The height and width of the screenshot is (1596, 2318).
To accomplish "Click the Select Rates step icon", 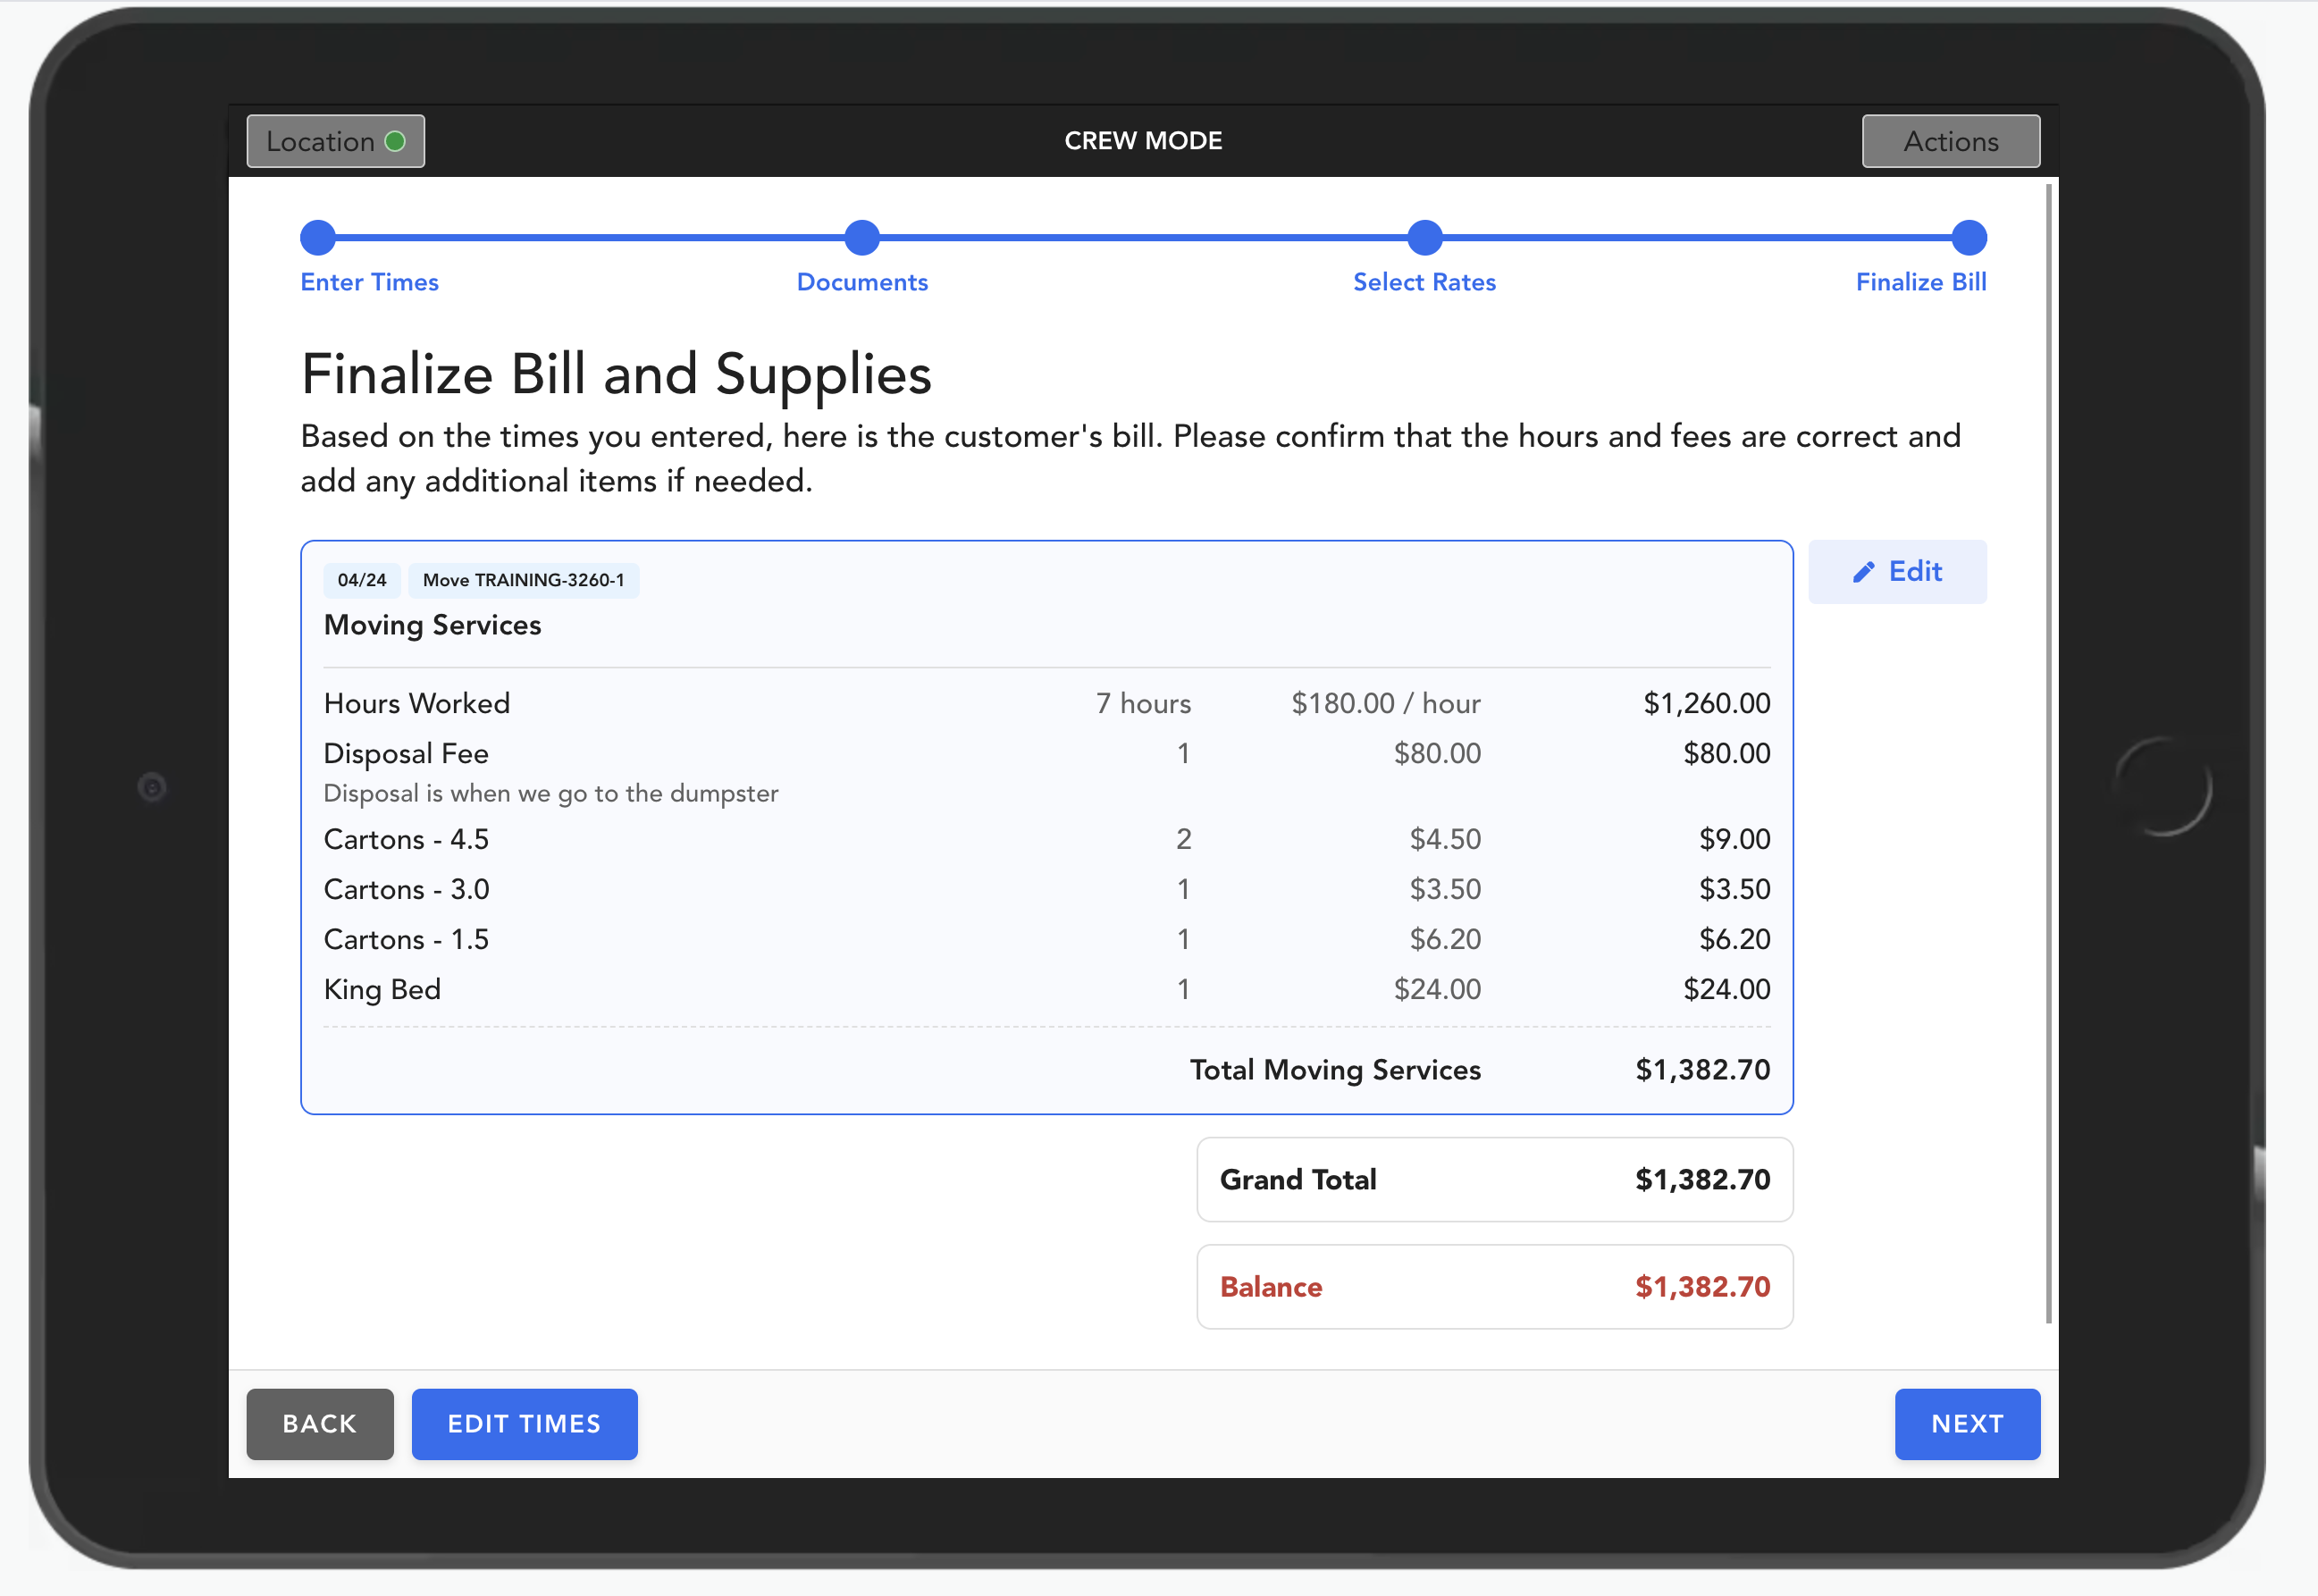I will coord(1427,238).
